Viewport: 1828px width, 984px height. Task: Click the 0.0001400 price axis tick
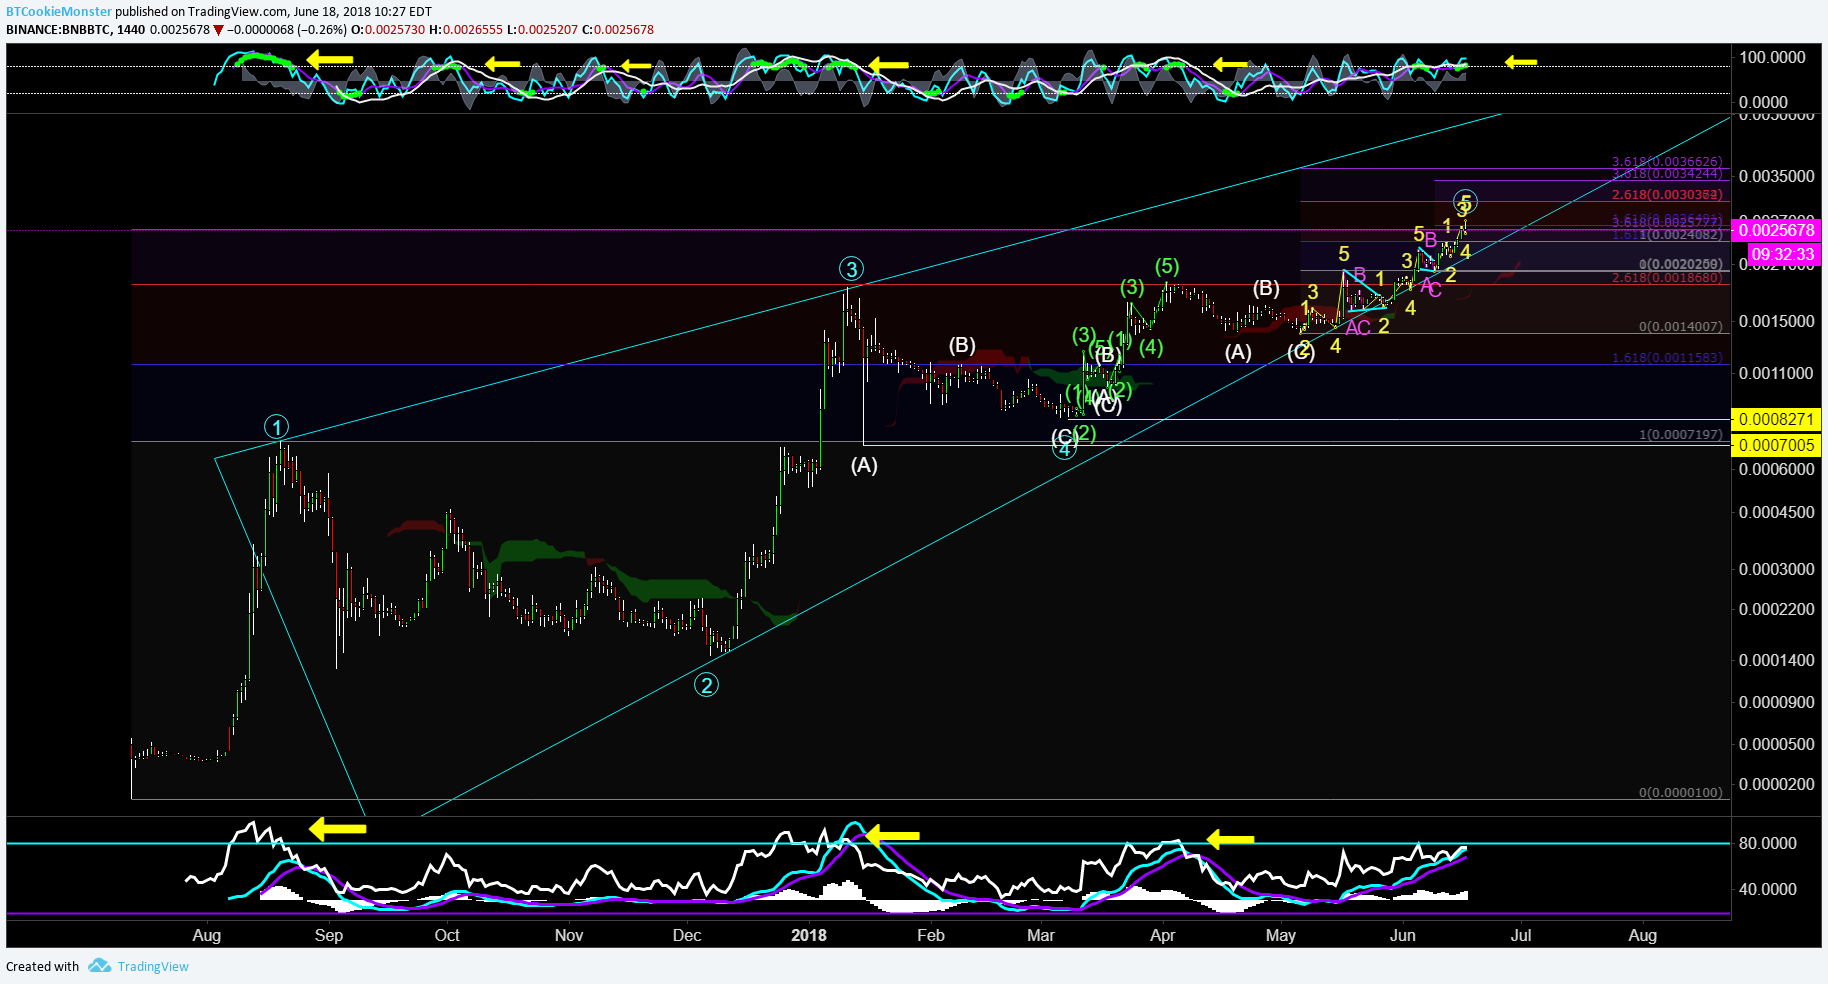tap(1776, 660)
